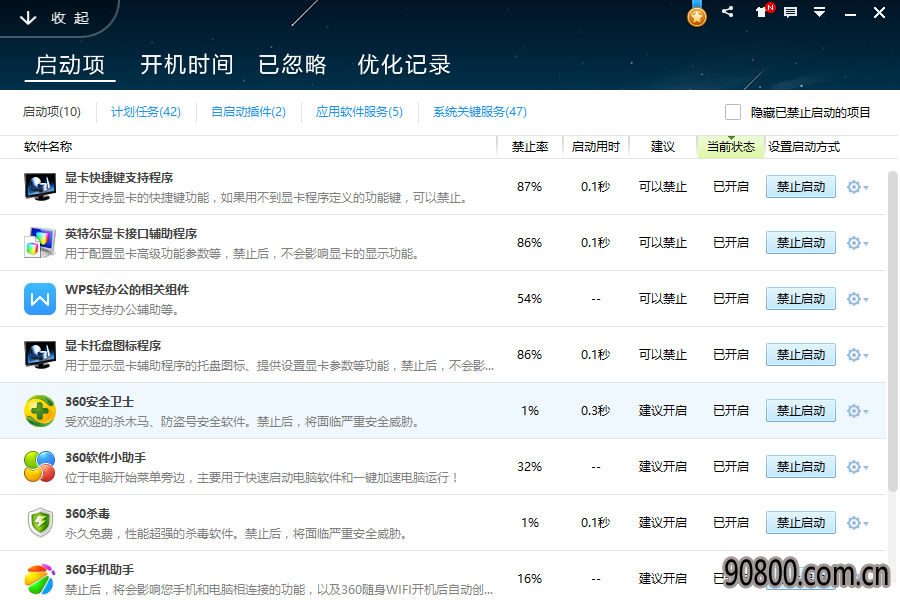Click the 英特尔显卡接口辅助程序 icon

[40, 242]
